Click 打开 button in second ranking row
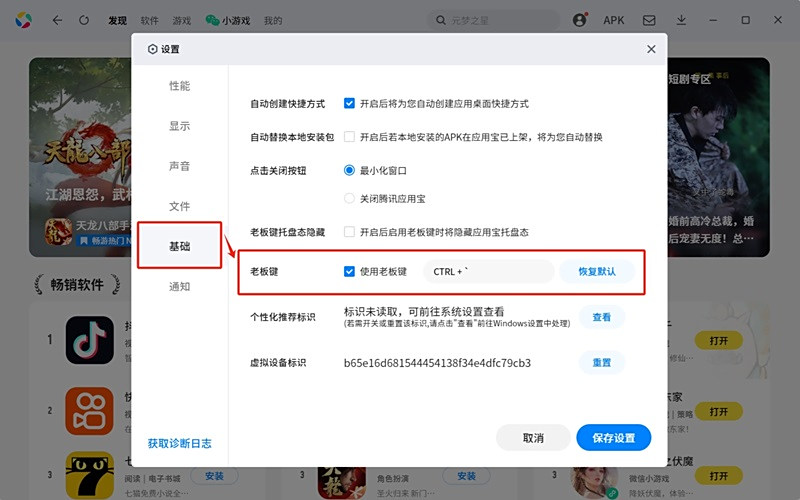The height and width of the screenshot is (500, 800). pyautogui.click(x=718, y=411)
